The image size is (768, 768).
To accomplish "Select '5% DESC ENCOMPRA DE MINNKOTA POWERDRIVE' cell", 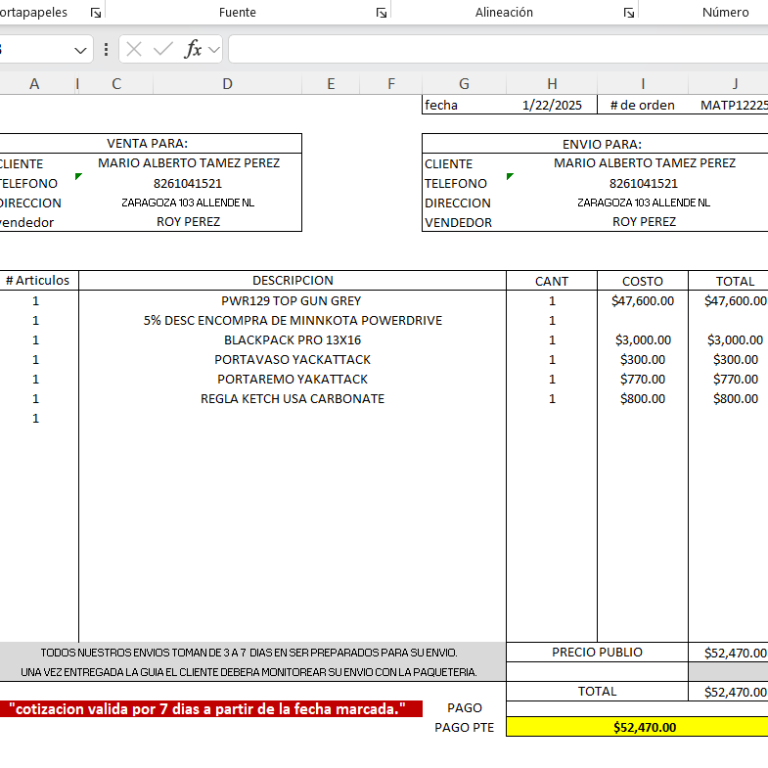I will [x=292, y=320].
